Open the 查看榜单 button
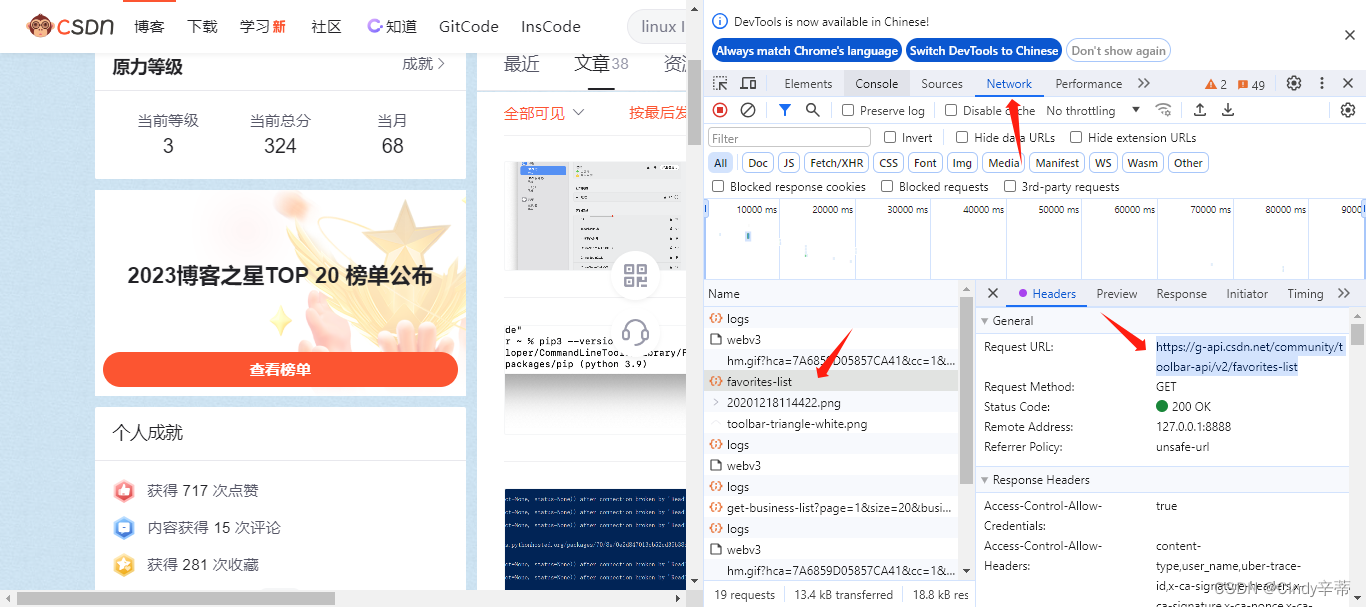 coord(280,369)
